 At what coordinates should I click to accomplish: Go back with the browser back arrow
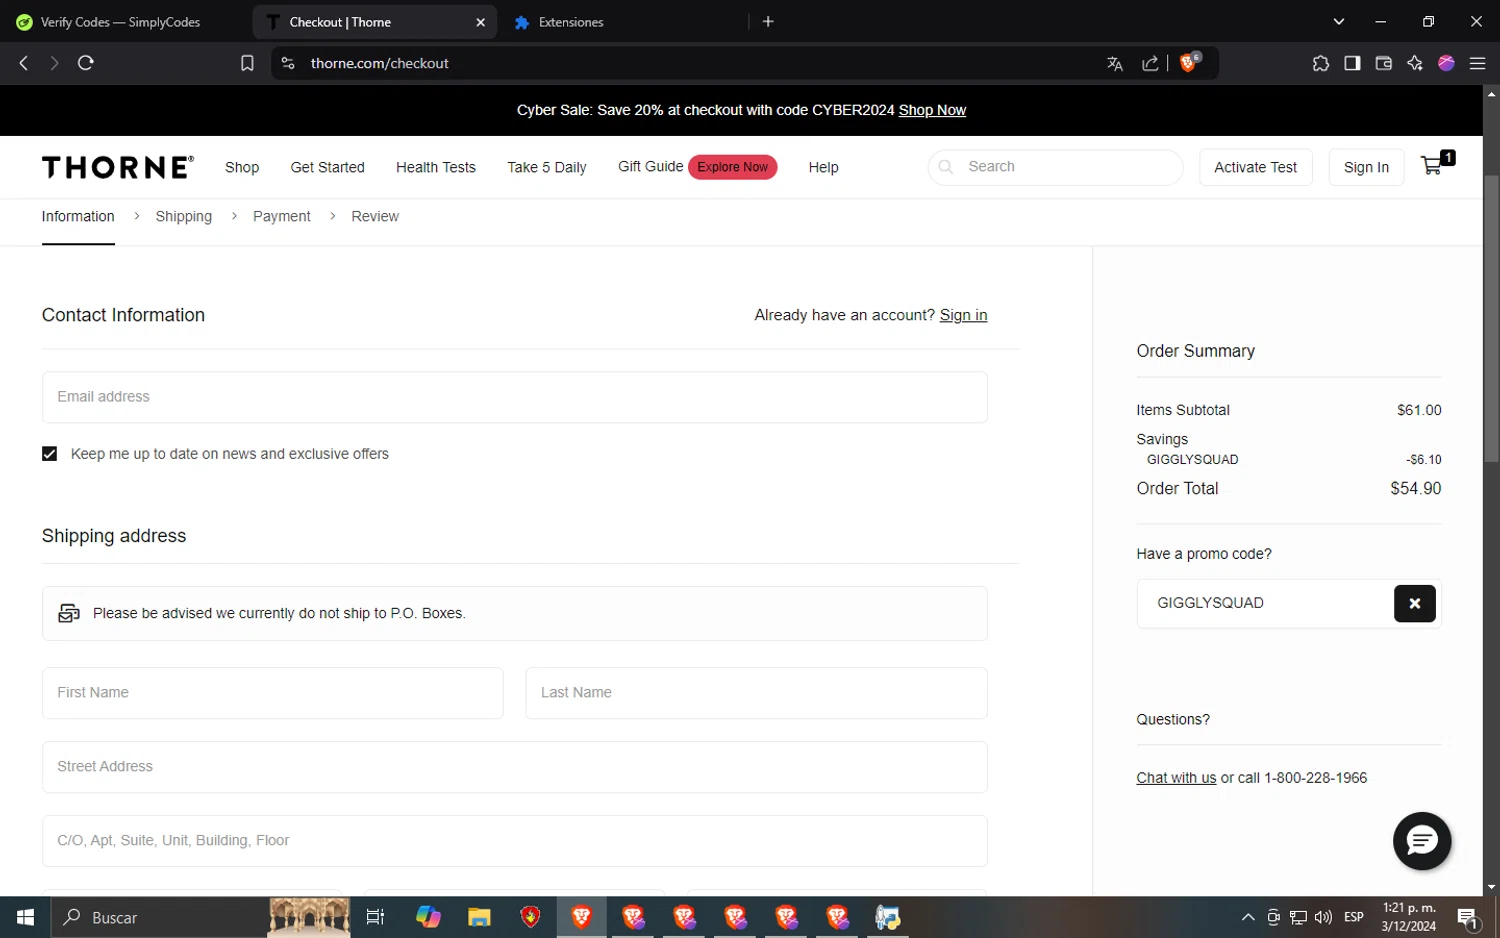point(24,63)
